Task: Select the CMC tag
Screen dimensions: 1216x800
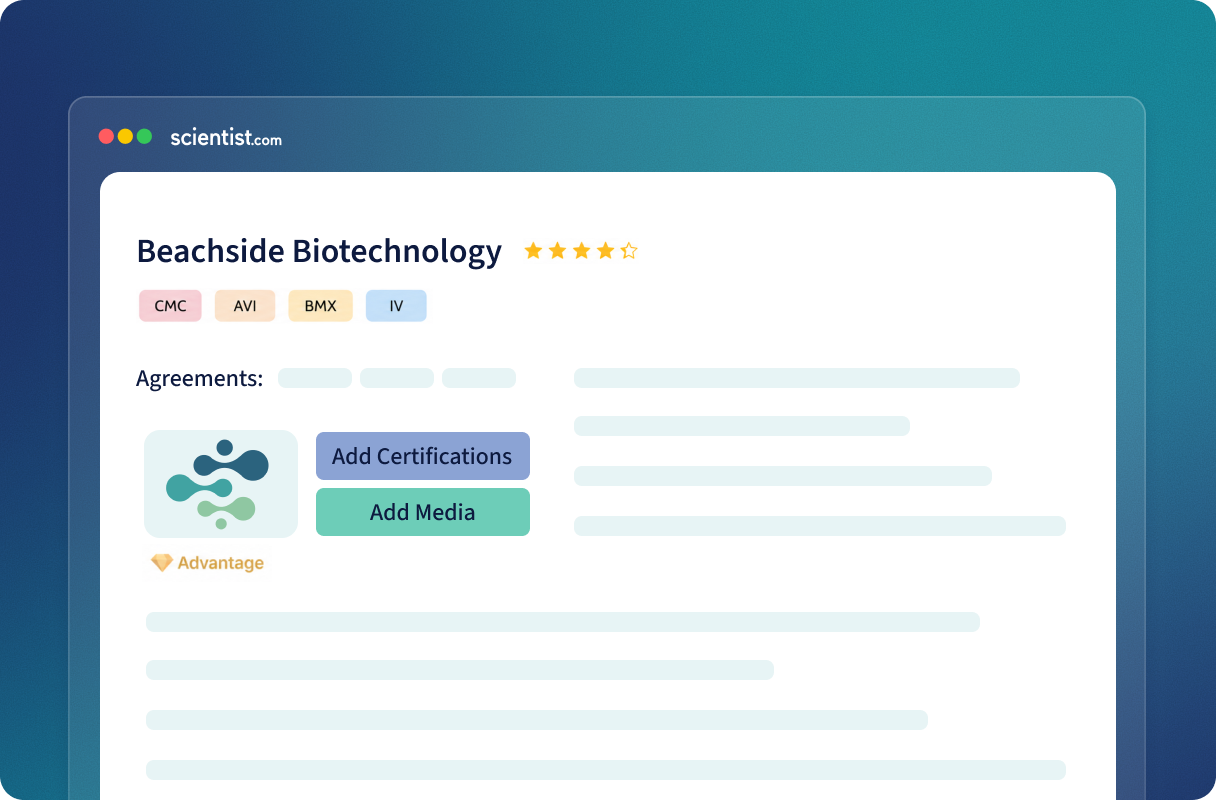Action: 170,306
